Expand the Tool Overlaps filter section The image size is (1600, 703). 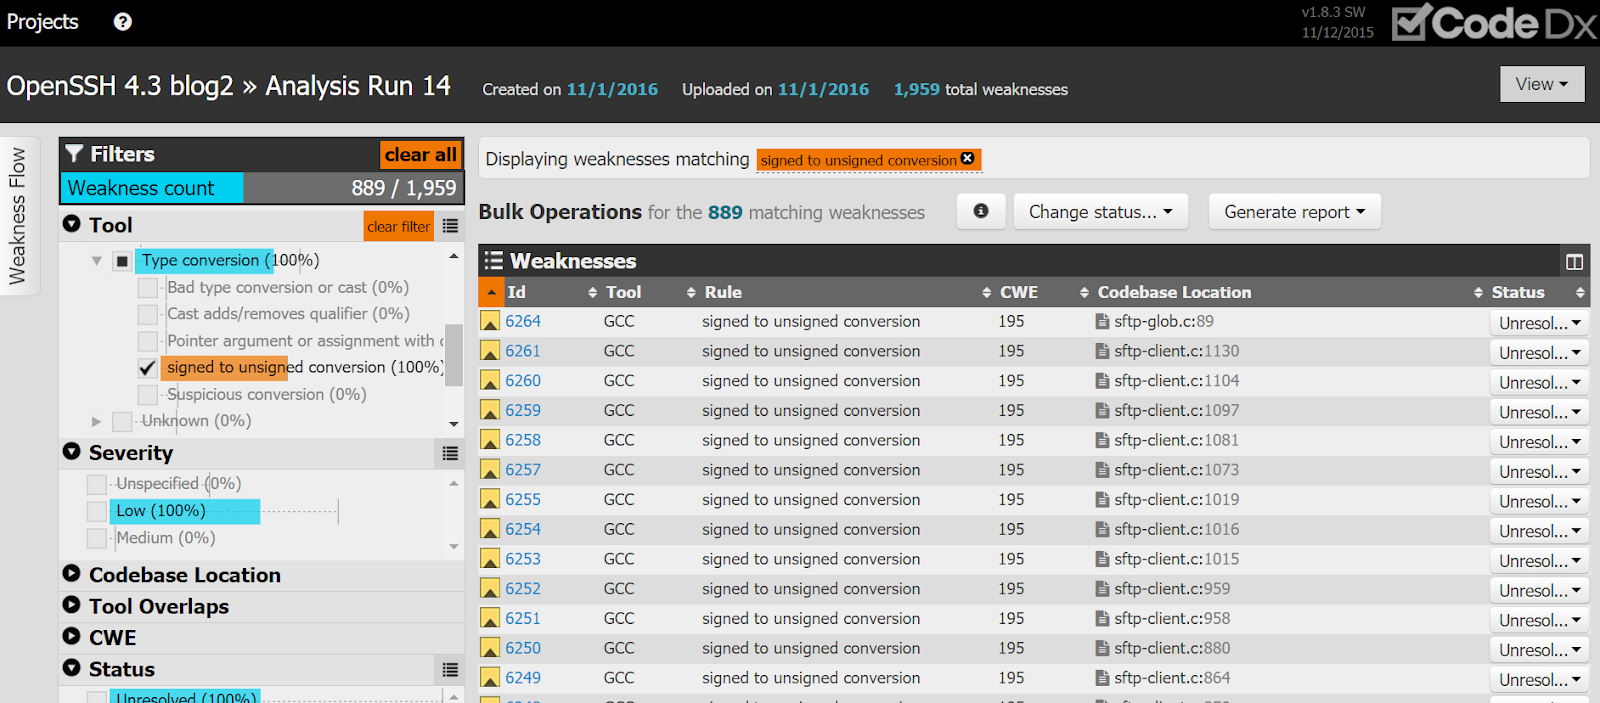click(x=72, y=605)
